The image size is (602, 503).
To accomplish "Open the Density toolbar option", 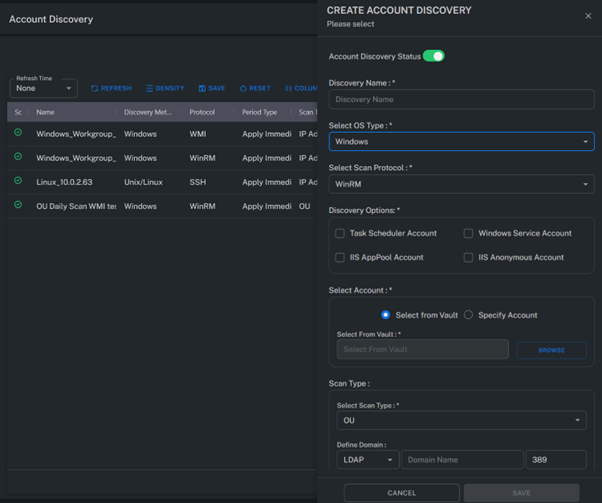I will click(165, 88).
